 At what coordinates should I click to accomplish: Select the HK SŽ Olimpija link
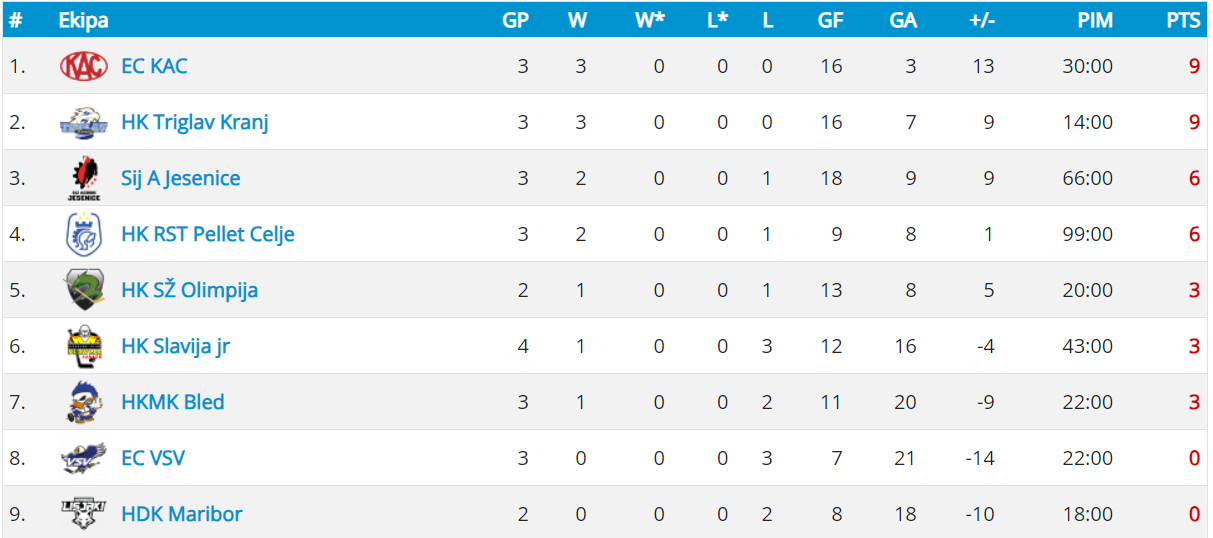189,290
